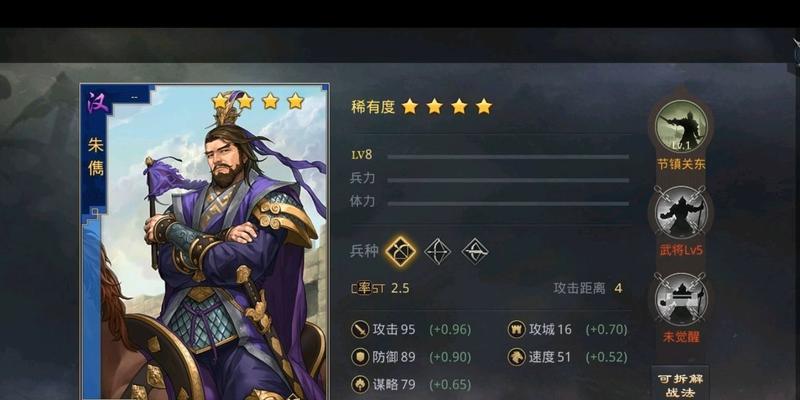Select the highlighted archer troop type icon

click(400, 252)
